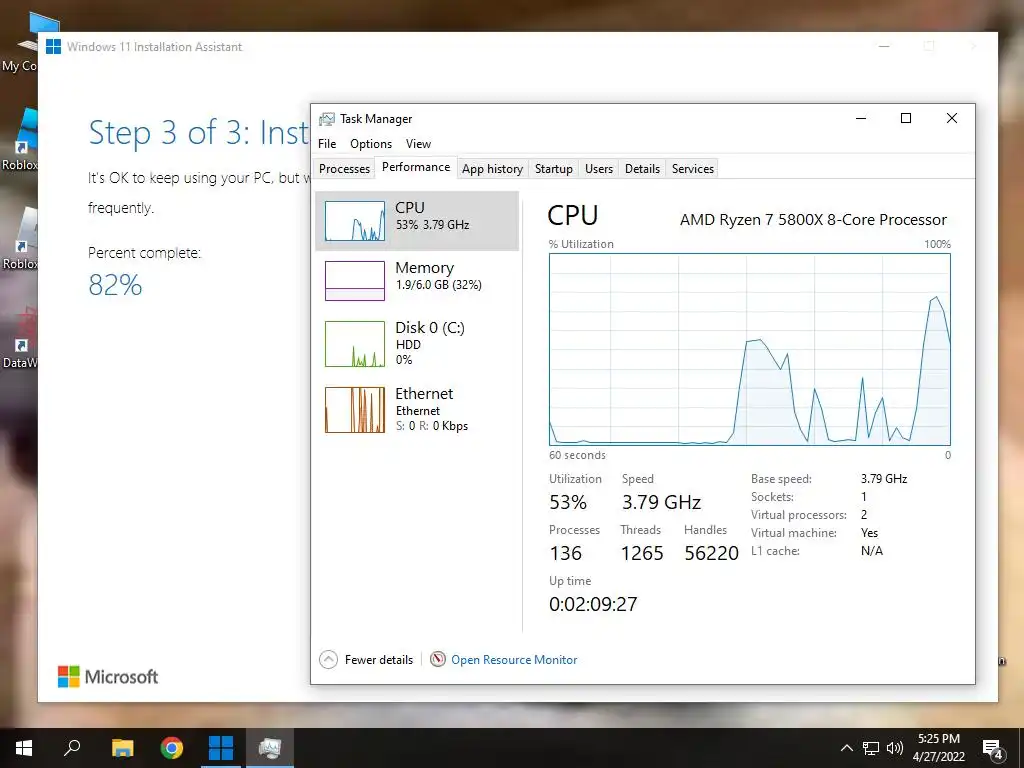
Task: Click the Task Manager taskbar icon
Action: pyautogui.click(x=270, y=748)
